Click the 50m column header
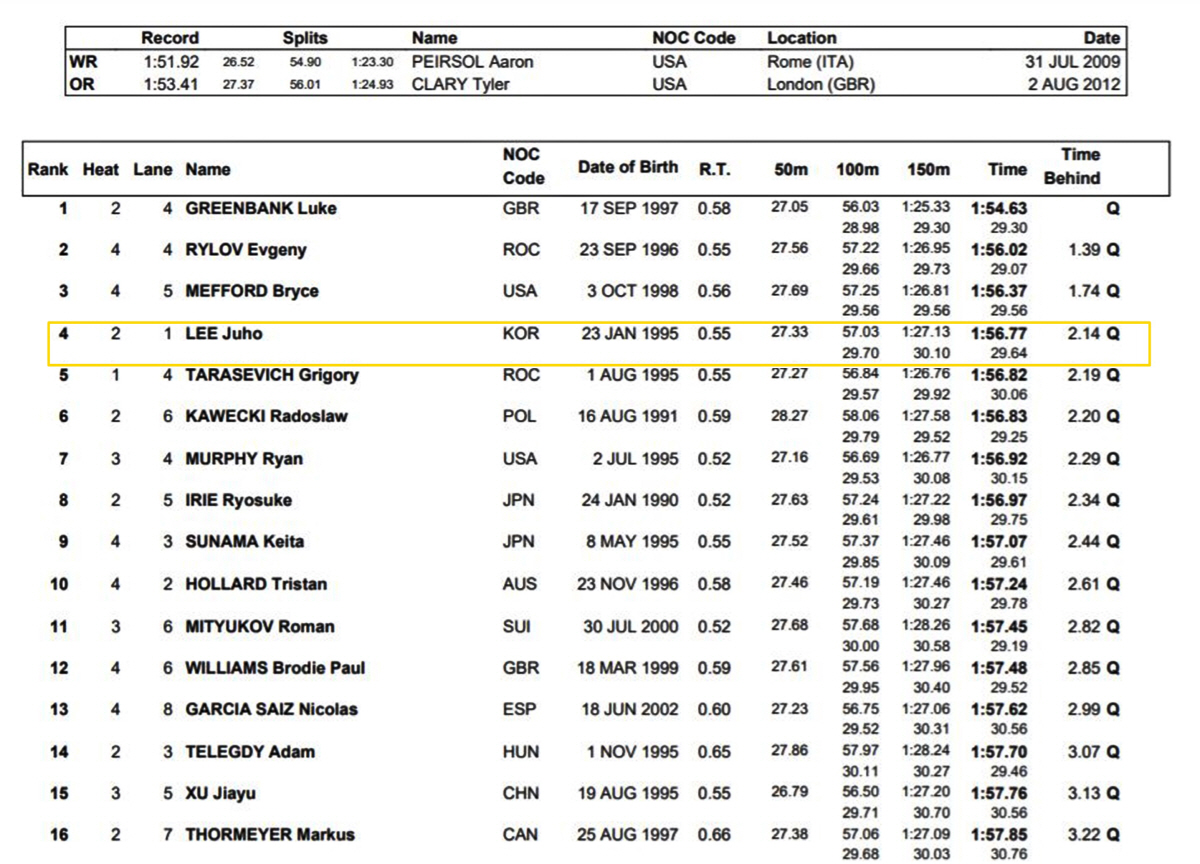Viewport: 1200px width, 864px height. pyautogui.click(x=791, y=170)
